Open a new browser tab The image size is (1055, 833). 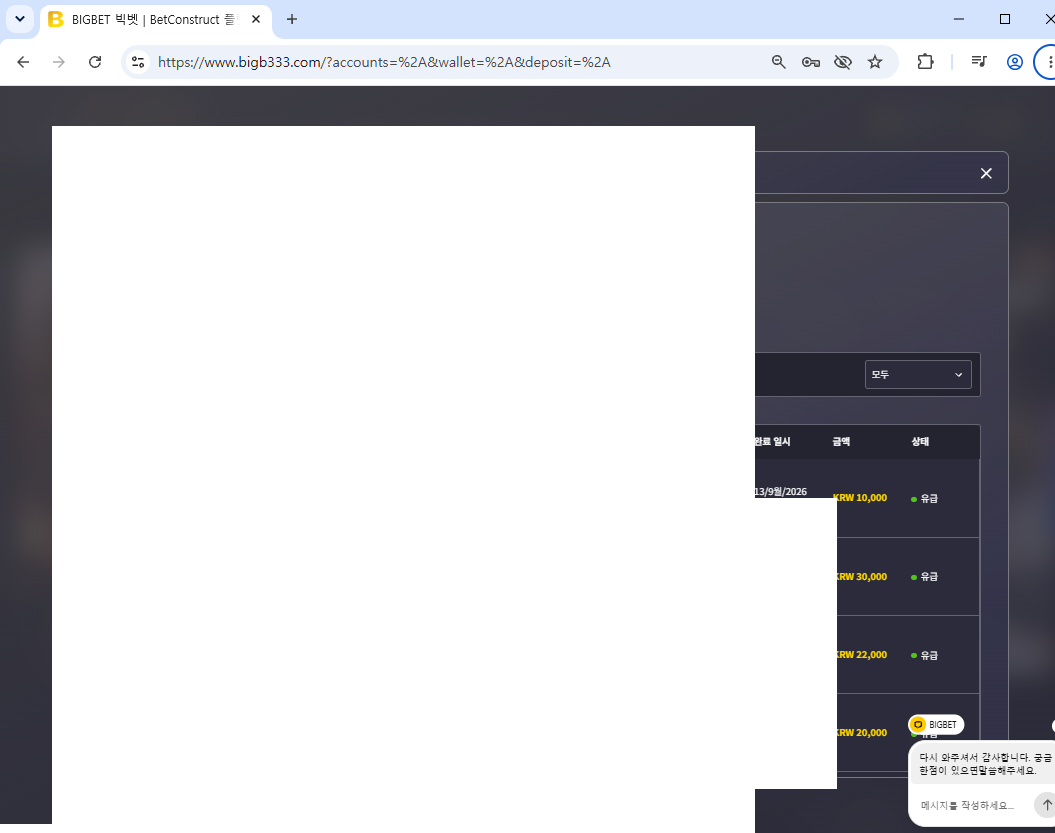coord(292,20)
